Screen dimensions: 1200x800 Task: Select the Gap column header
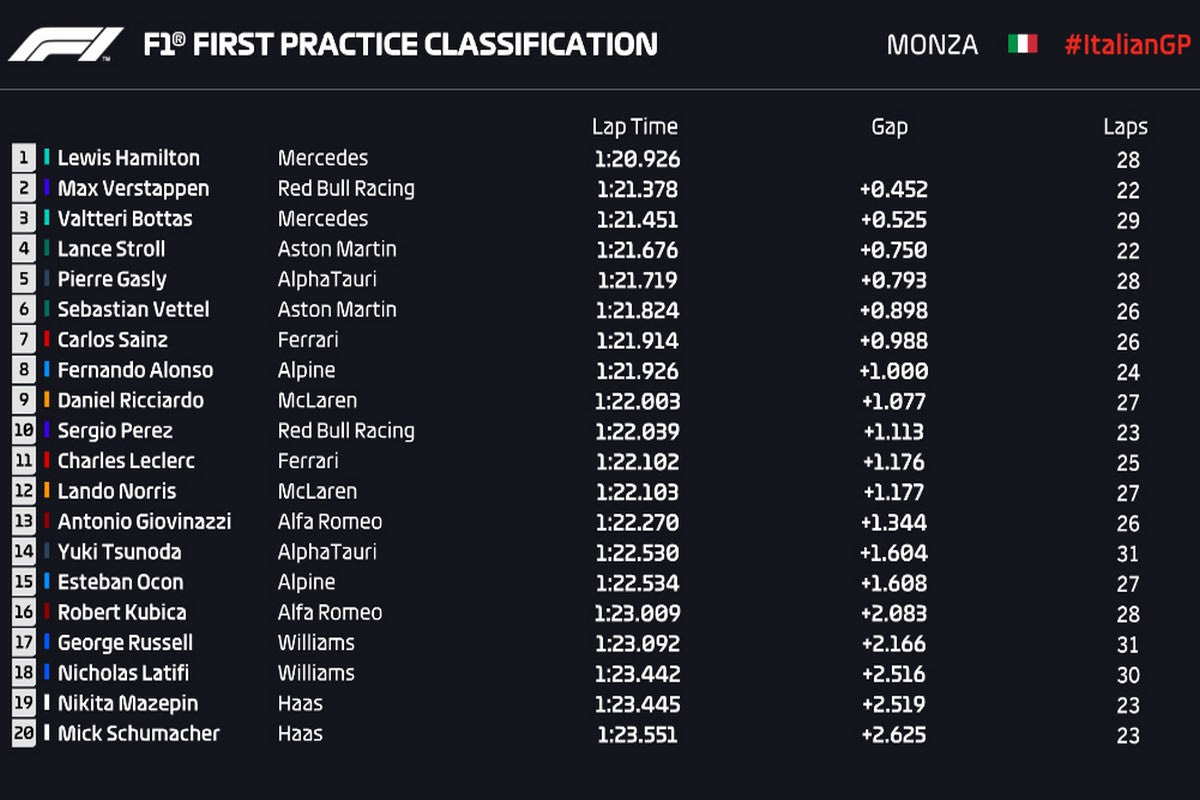click(889, 127)
